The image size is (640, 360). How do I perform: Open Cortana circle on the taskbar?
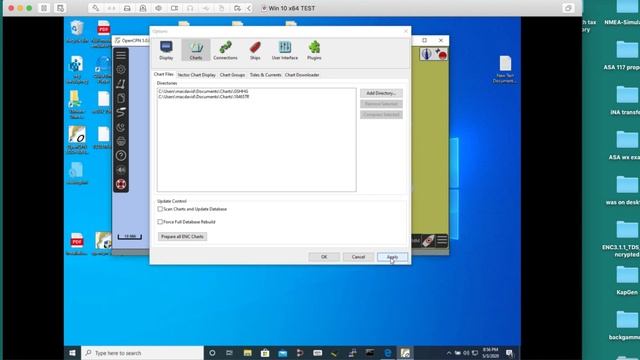(x=212, y=353)
